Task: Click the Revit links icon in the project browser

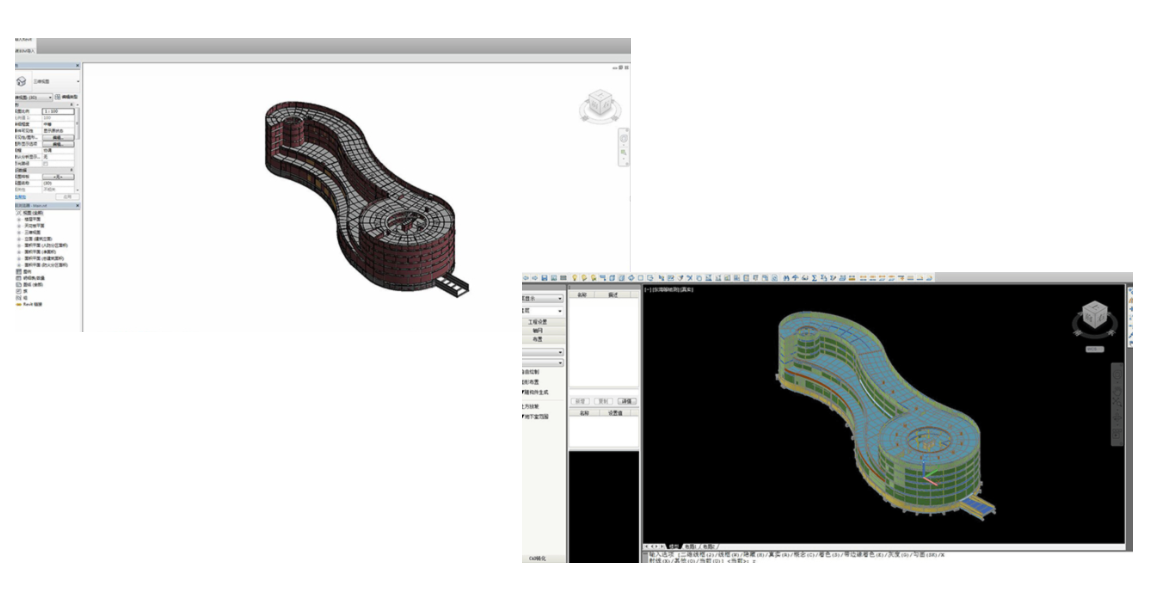Action: coord(19,303)
